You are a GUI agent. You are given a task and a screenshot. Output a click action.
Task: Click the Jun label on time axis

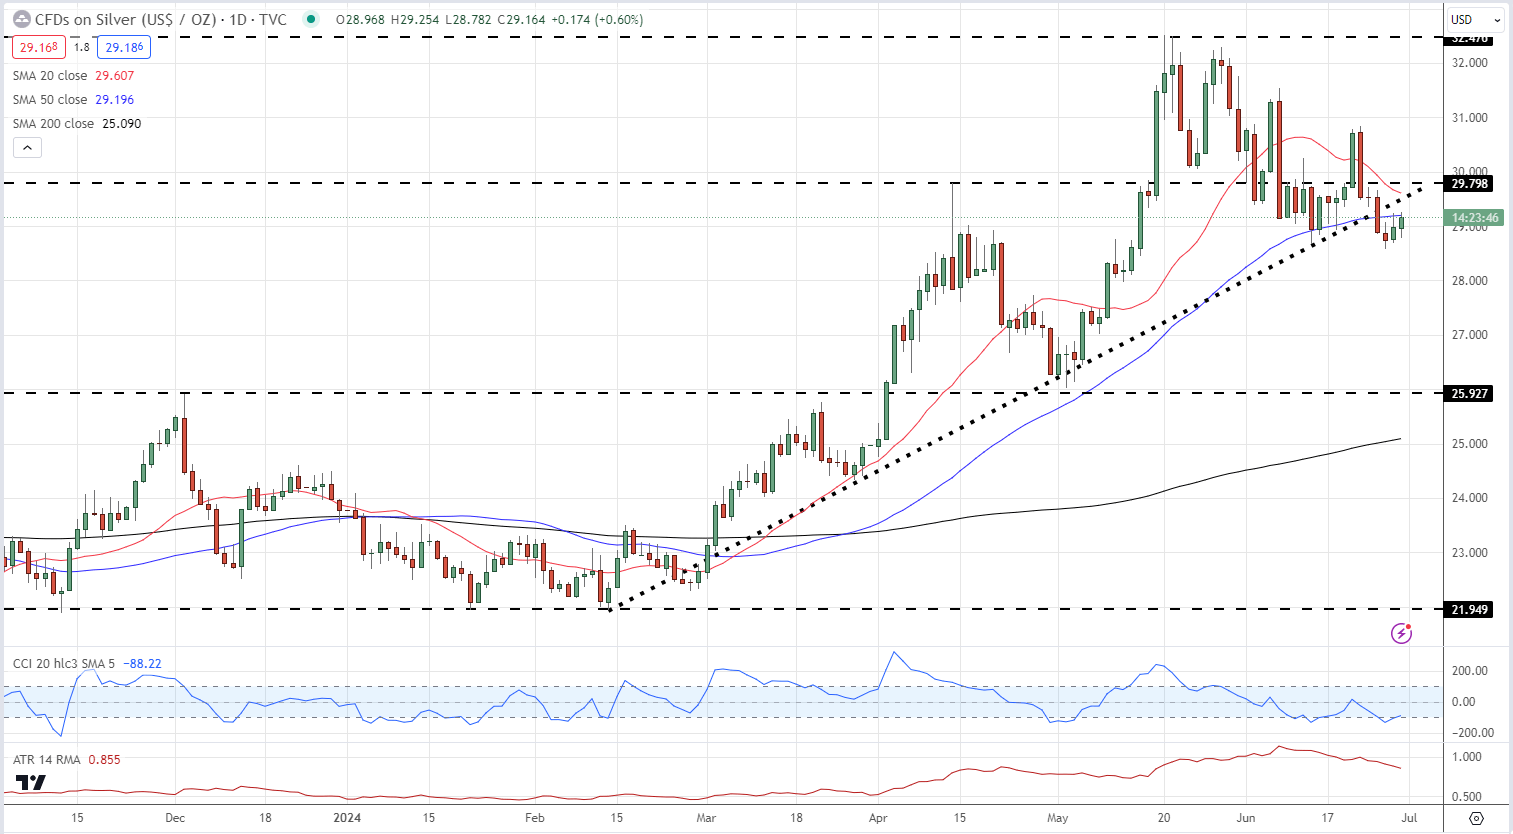(1245, 817)
